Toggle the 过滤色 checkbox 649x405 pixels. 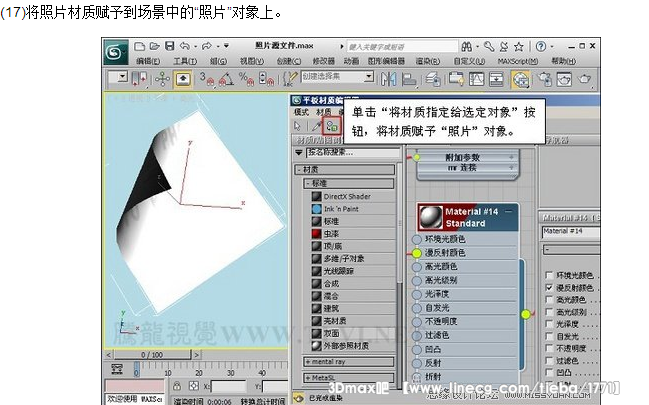coord(549,361)
